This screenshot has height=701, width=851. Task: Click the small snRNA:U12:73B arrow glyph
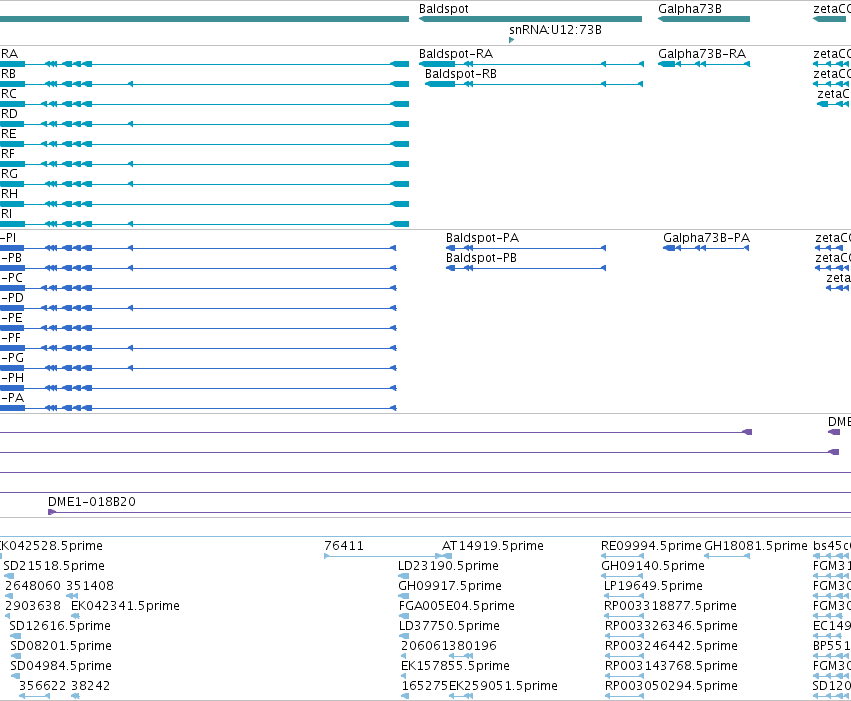pyautogui.click(x=511, y=40)
